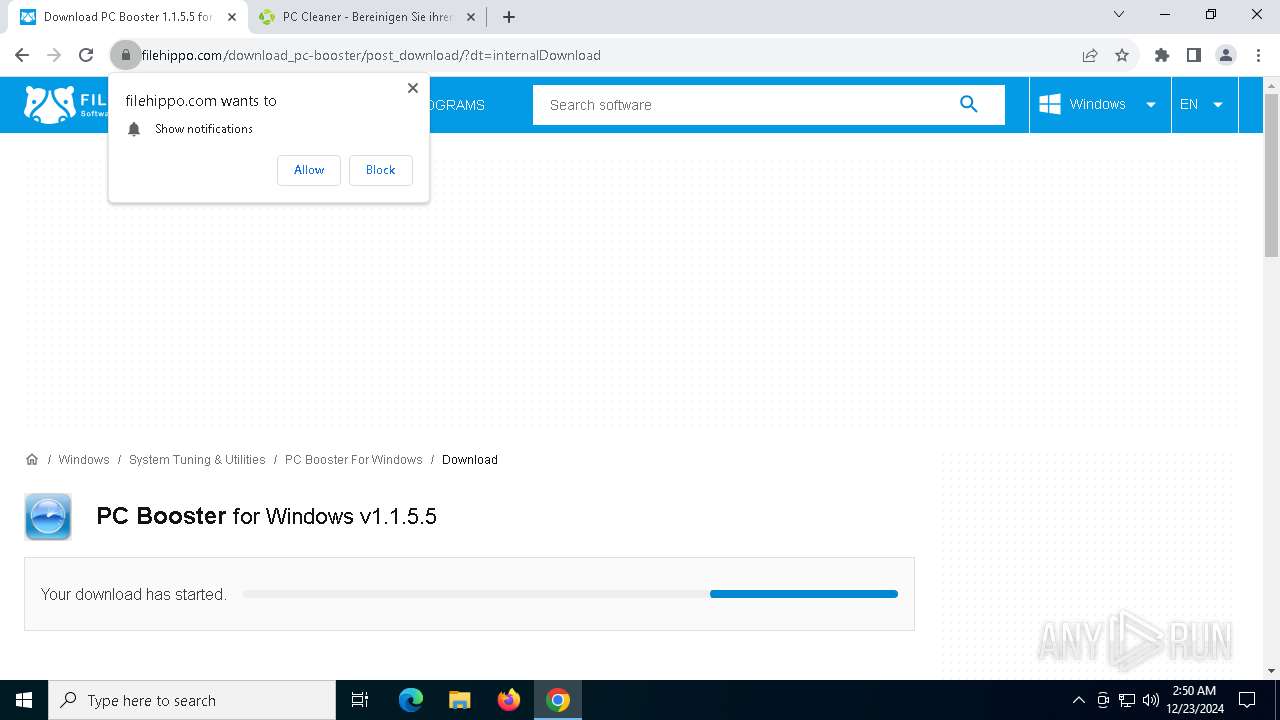Go to home breadcrumb icon
This screenshot has width=1280, height=720.
[x=32, y=460]
